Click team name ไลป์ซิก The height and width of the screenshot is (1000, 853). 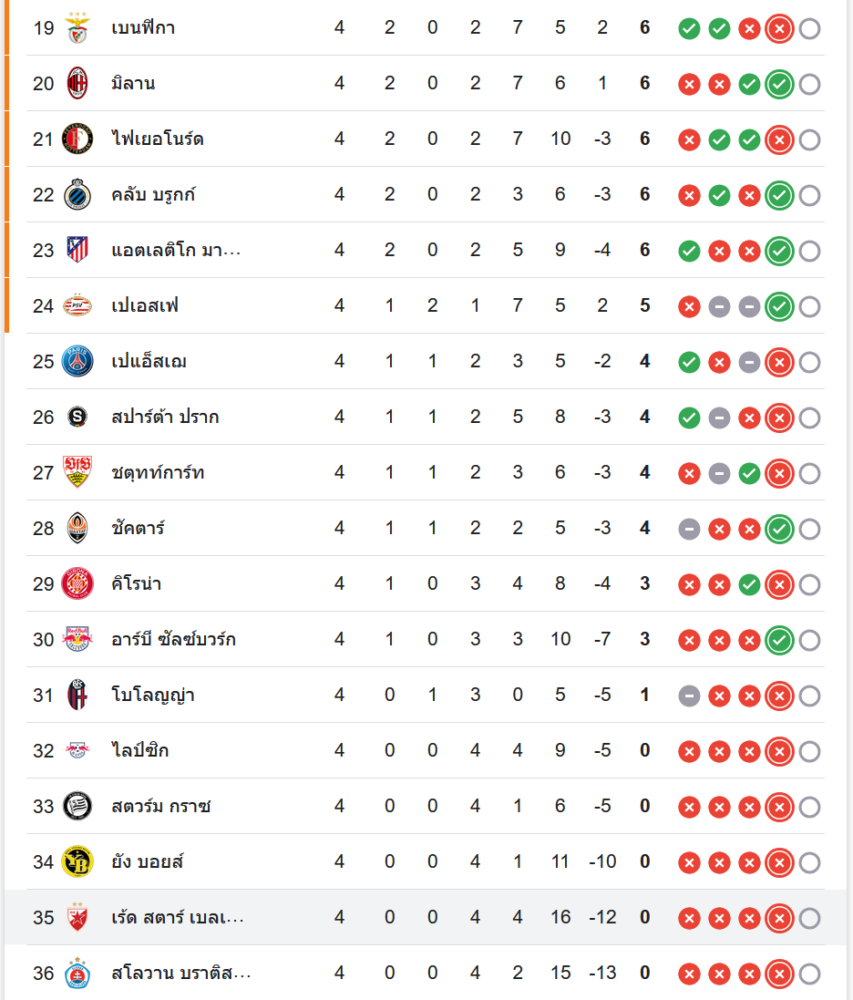(140, 750)
